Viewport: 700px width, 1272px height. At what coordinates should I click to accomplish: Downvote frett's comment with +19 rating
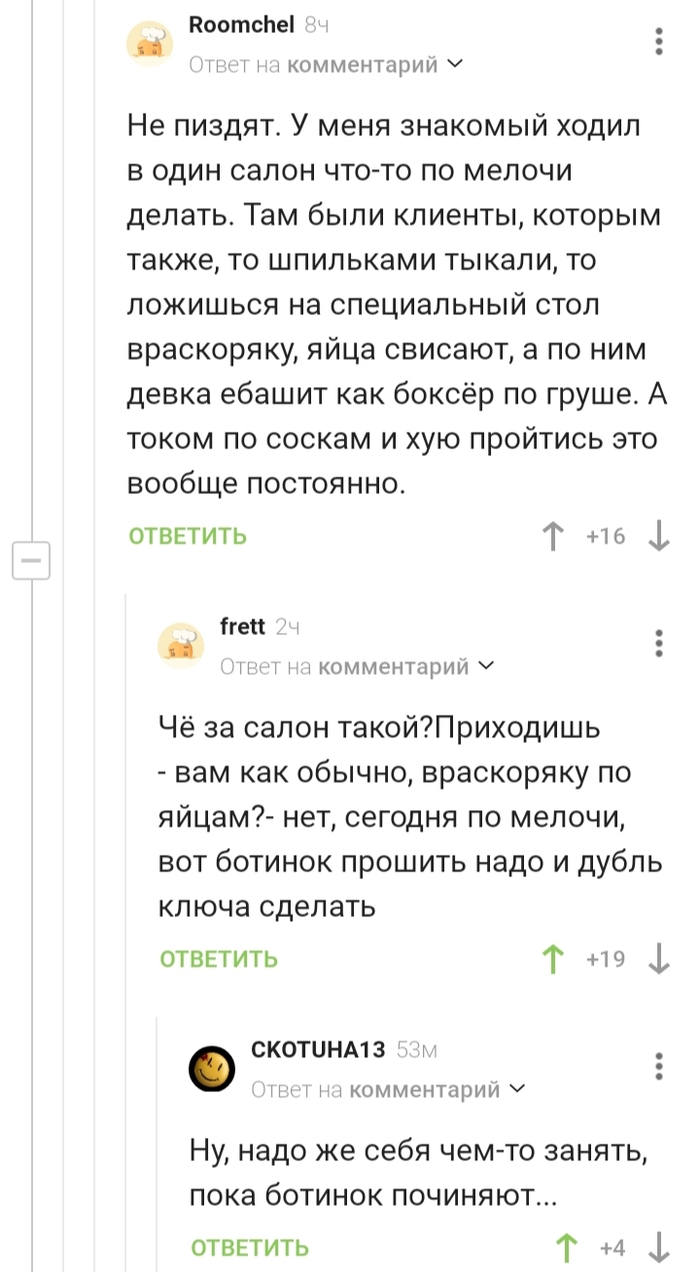(658, 960)
